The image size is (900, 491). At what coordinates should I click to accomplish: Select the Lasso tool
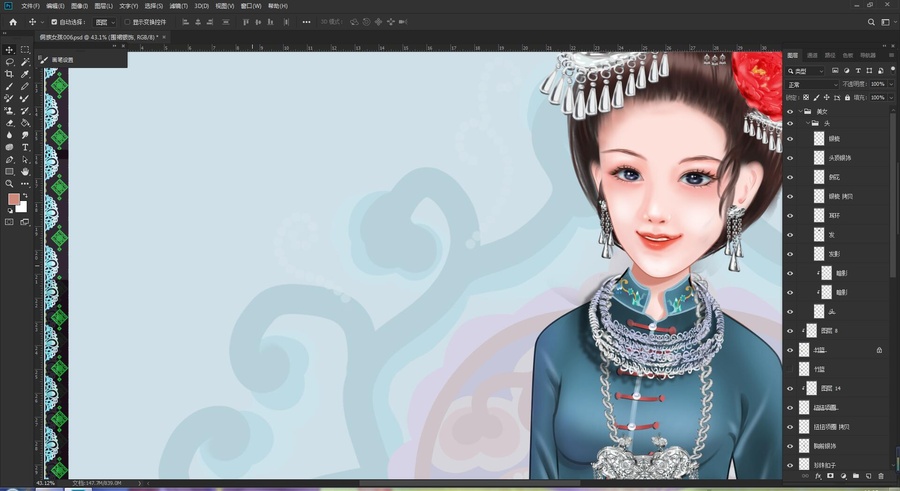click(x=9, y=61)
